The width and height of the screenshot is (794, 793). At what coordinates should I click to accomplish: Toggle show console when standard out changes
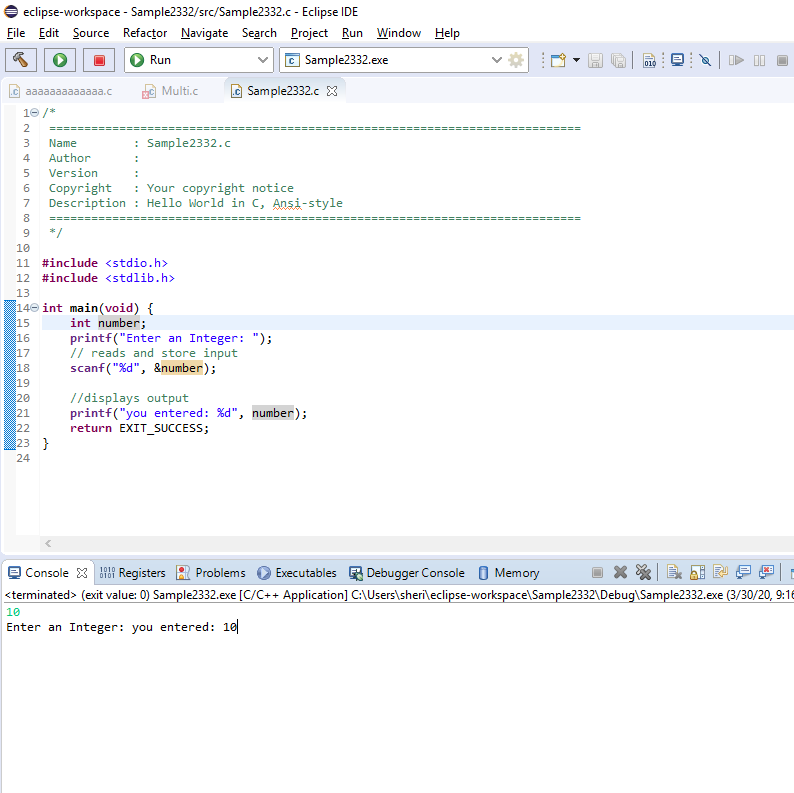point(743,573)
